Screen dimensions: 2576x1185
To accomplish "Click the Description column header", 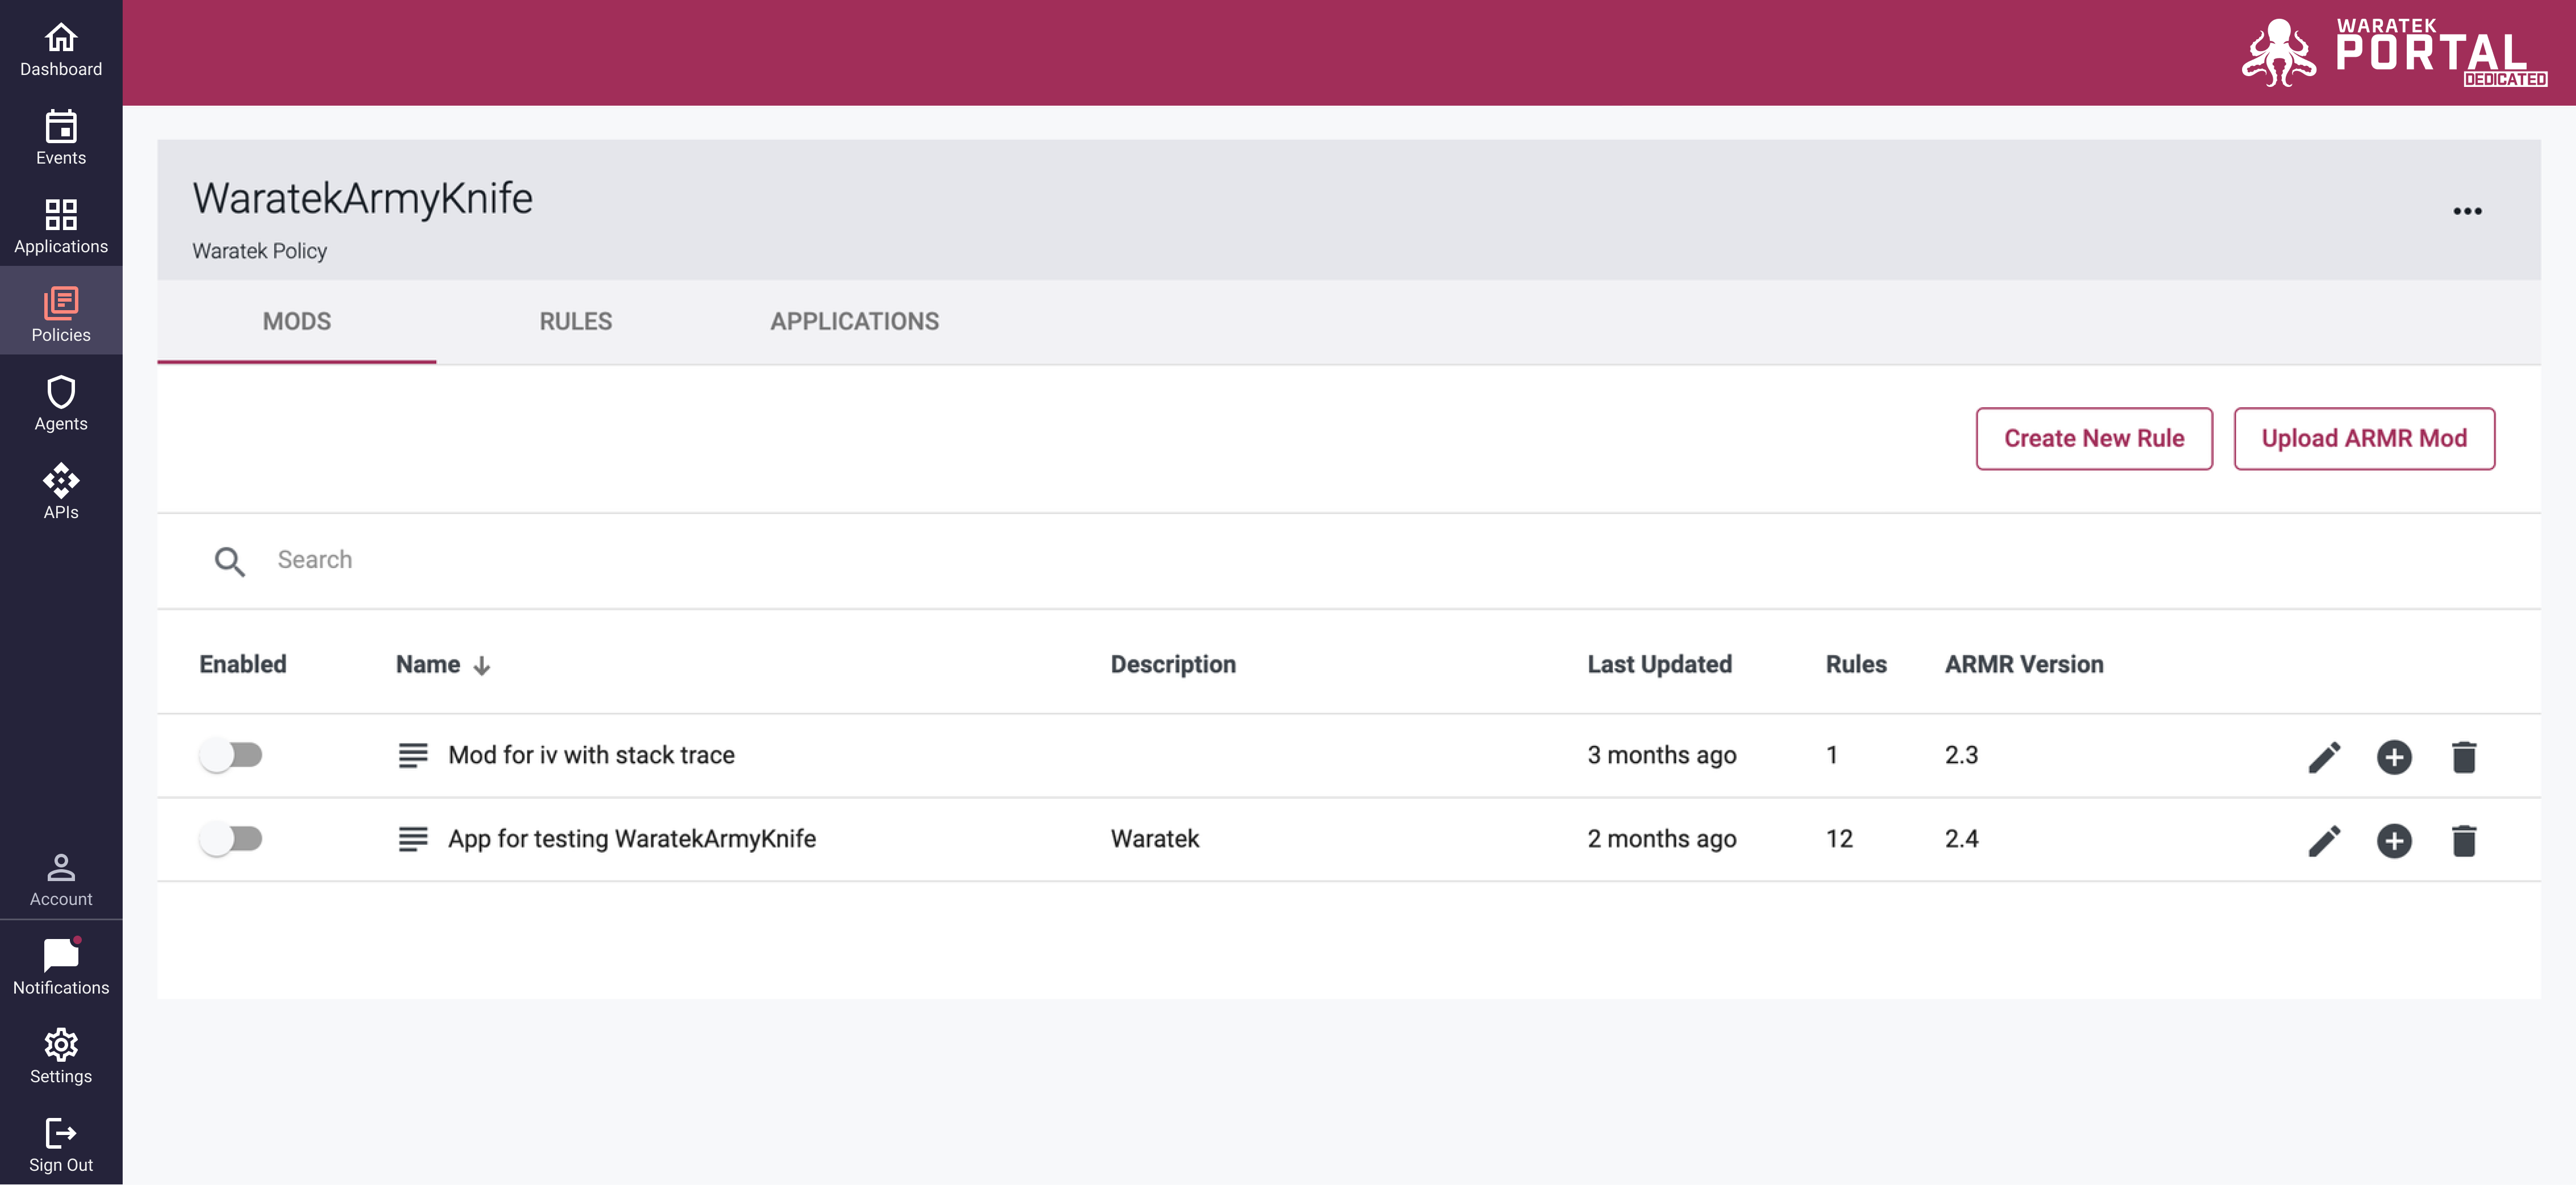I will (x=1173, y=664).
